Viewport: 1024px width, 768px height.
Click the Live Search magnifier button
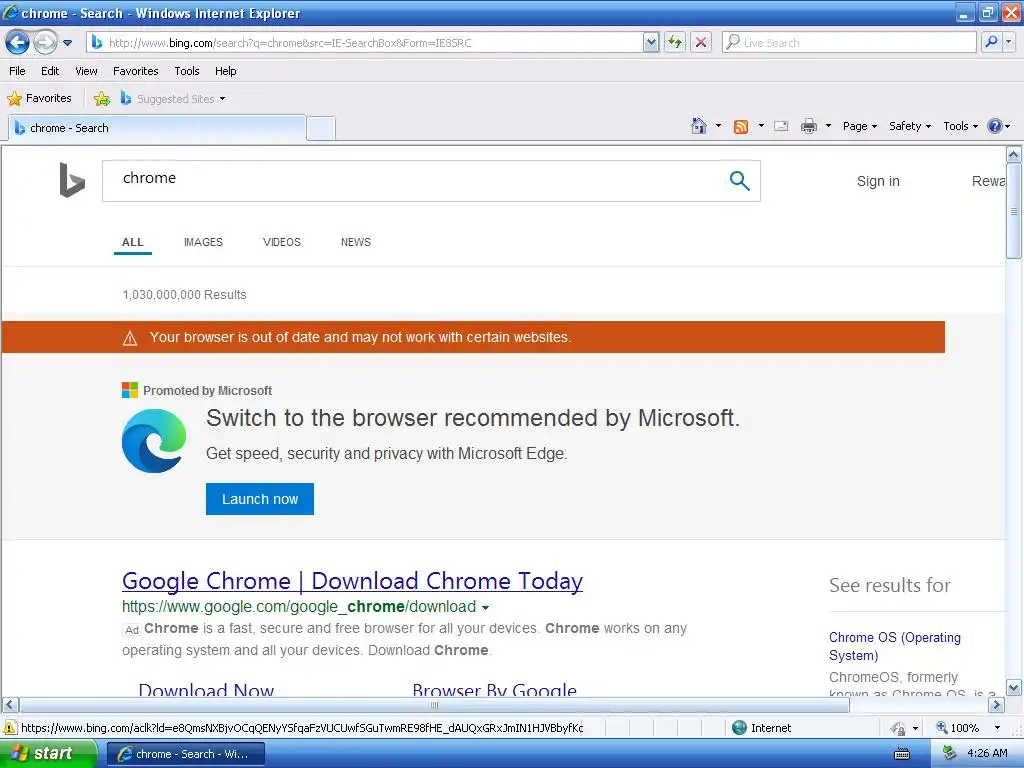point(991,42)
